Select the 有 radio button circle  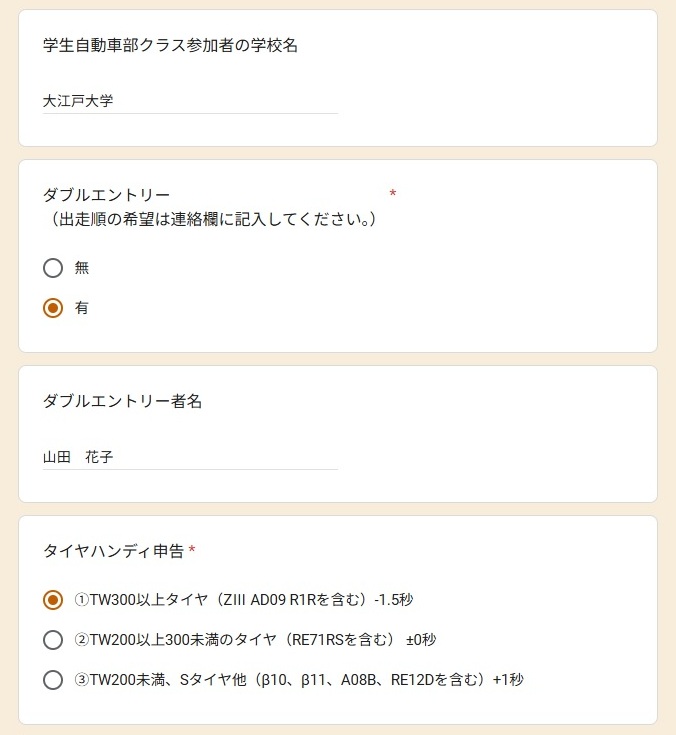coord(53,308)
